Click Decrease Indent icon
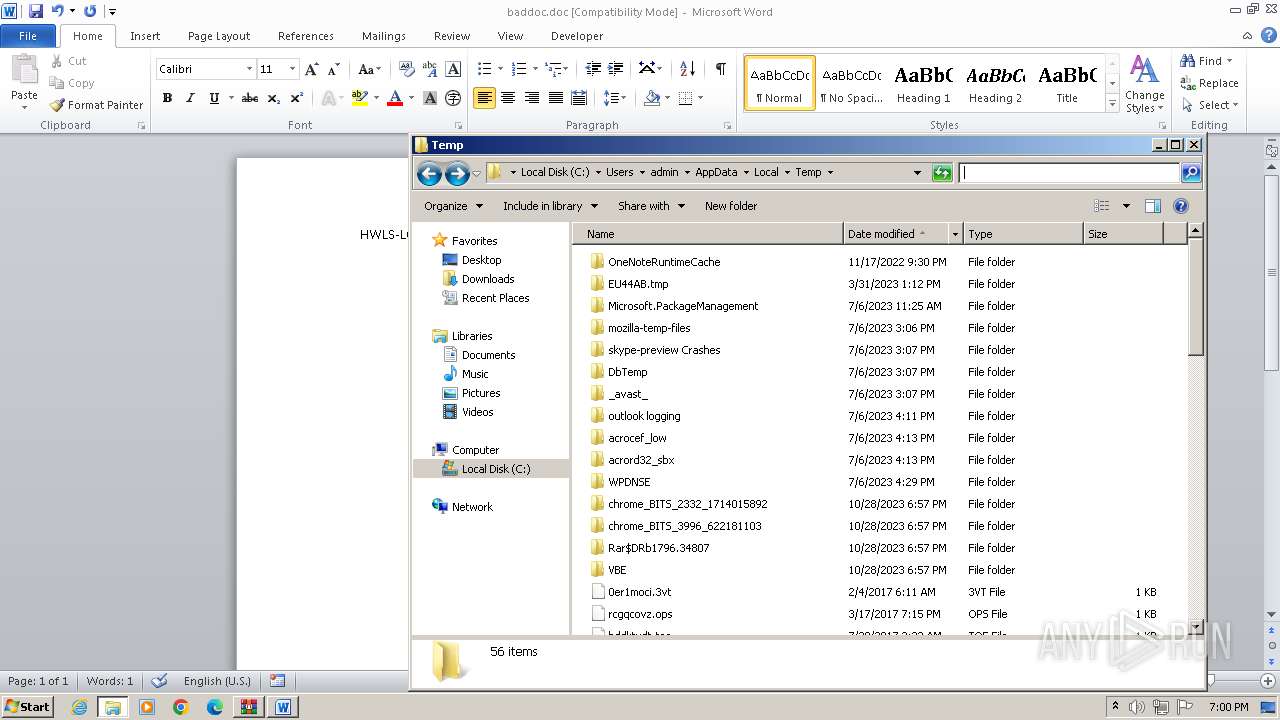This screenshot has width=1280, height=720. point(593,69)
